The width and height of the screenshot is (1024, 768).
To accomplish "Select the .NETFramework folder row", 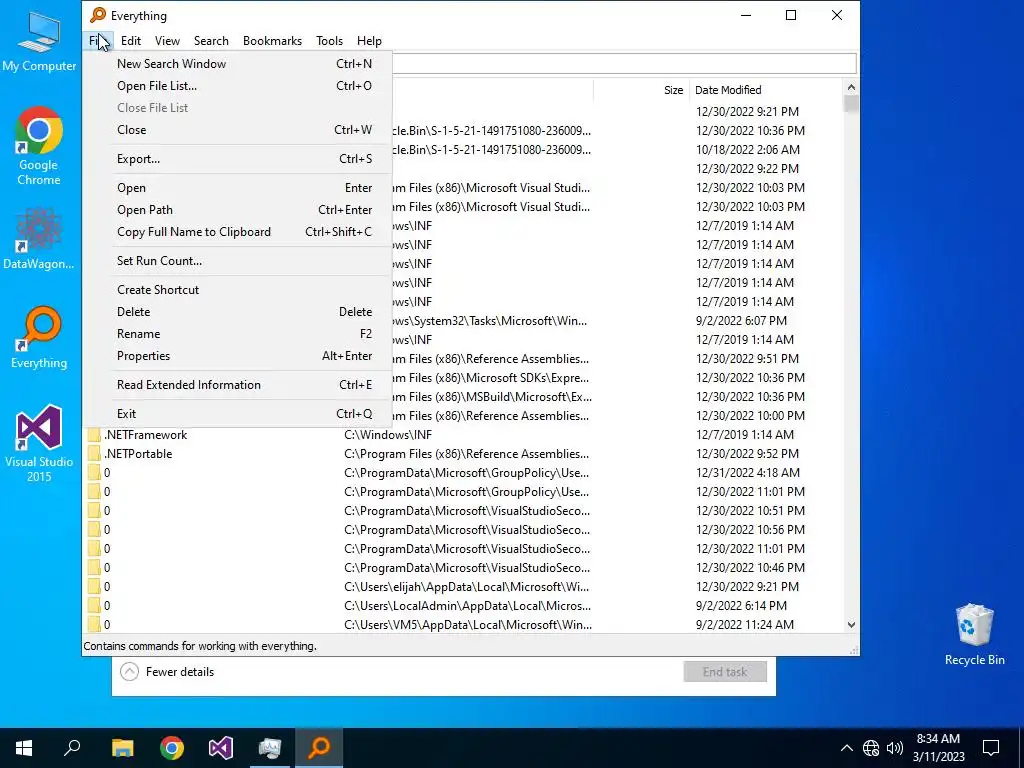I will click(x=464, y=435).
